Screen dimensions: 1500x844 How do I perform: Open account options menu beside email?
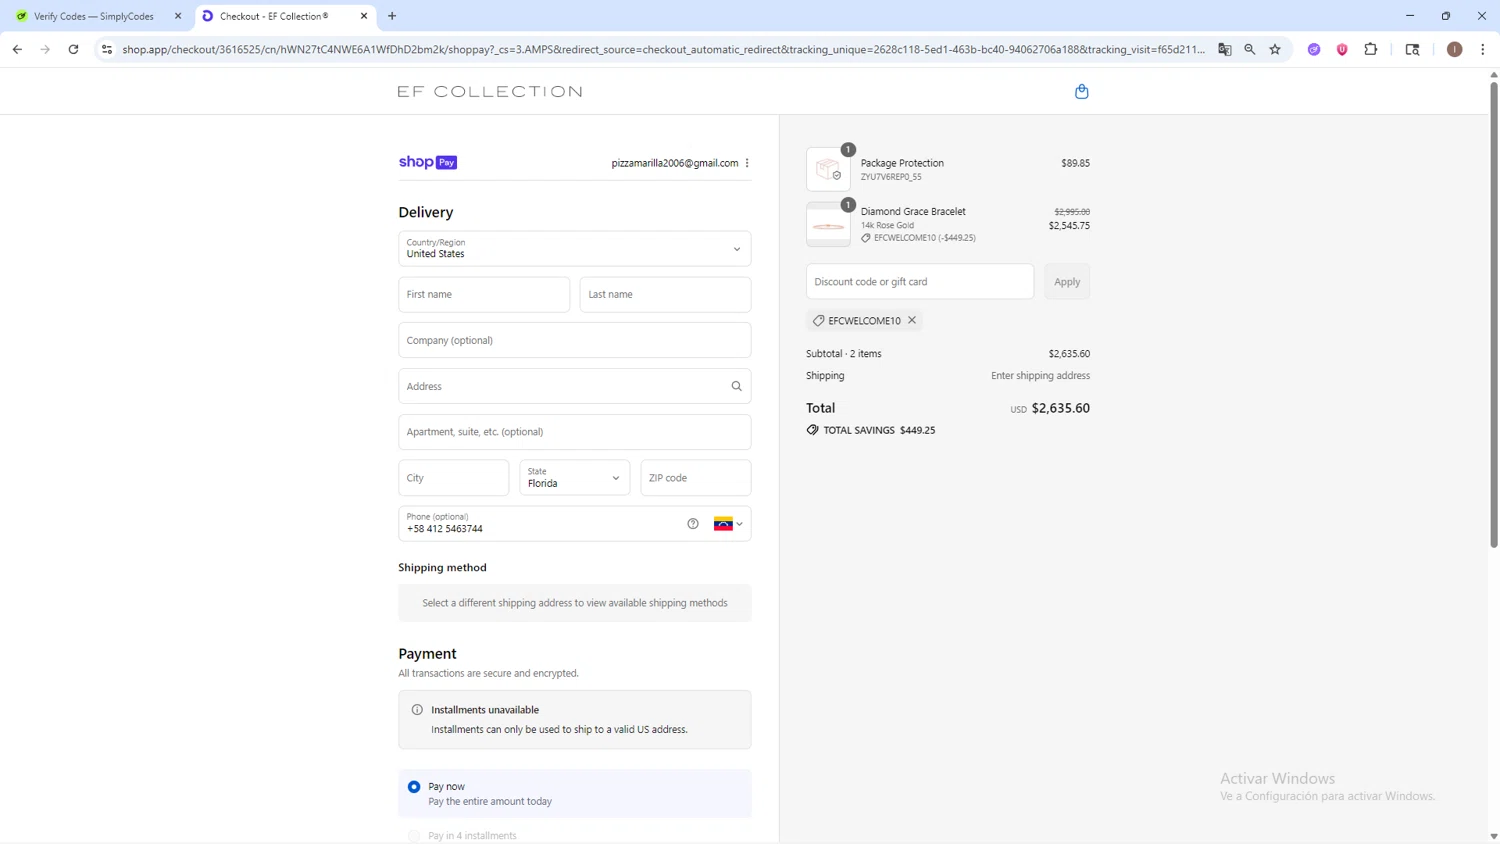747,163
